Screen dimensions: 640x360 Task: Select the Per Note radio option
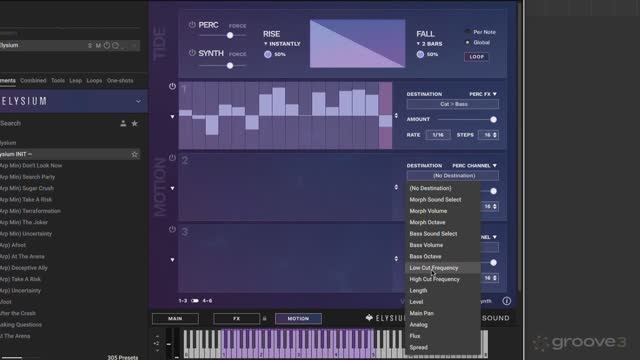(x=467, y=32)
